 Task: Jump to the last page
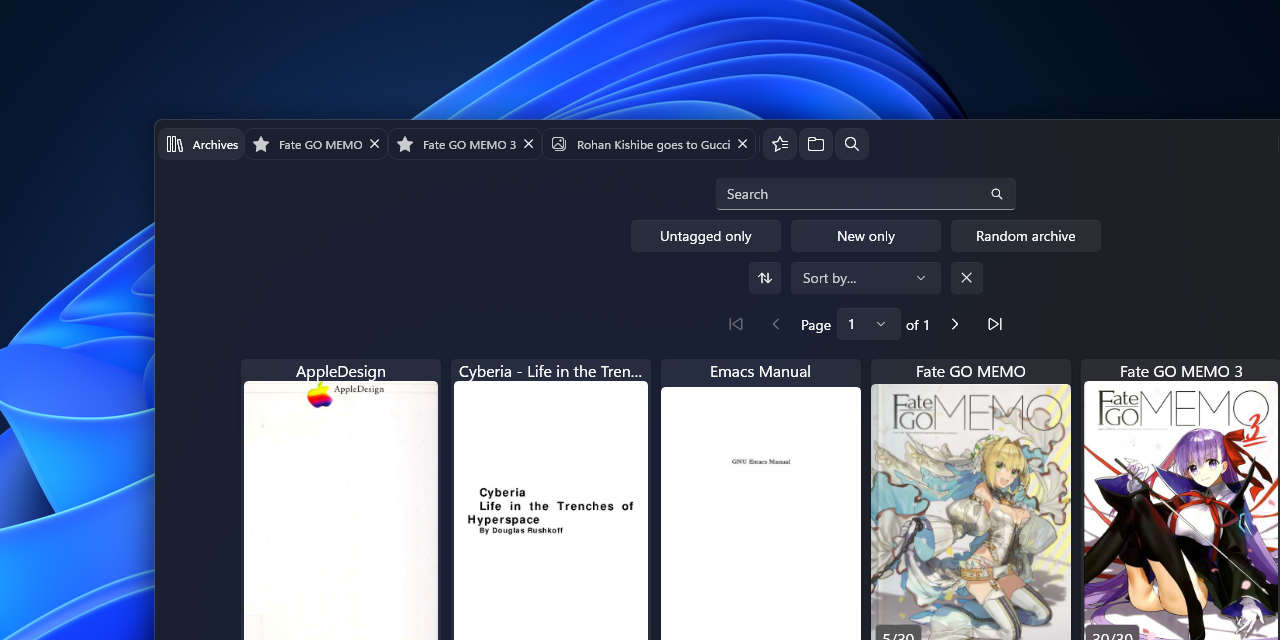(x=995, y=324)
